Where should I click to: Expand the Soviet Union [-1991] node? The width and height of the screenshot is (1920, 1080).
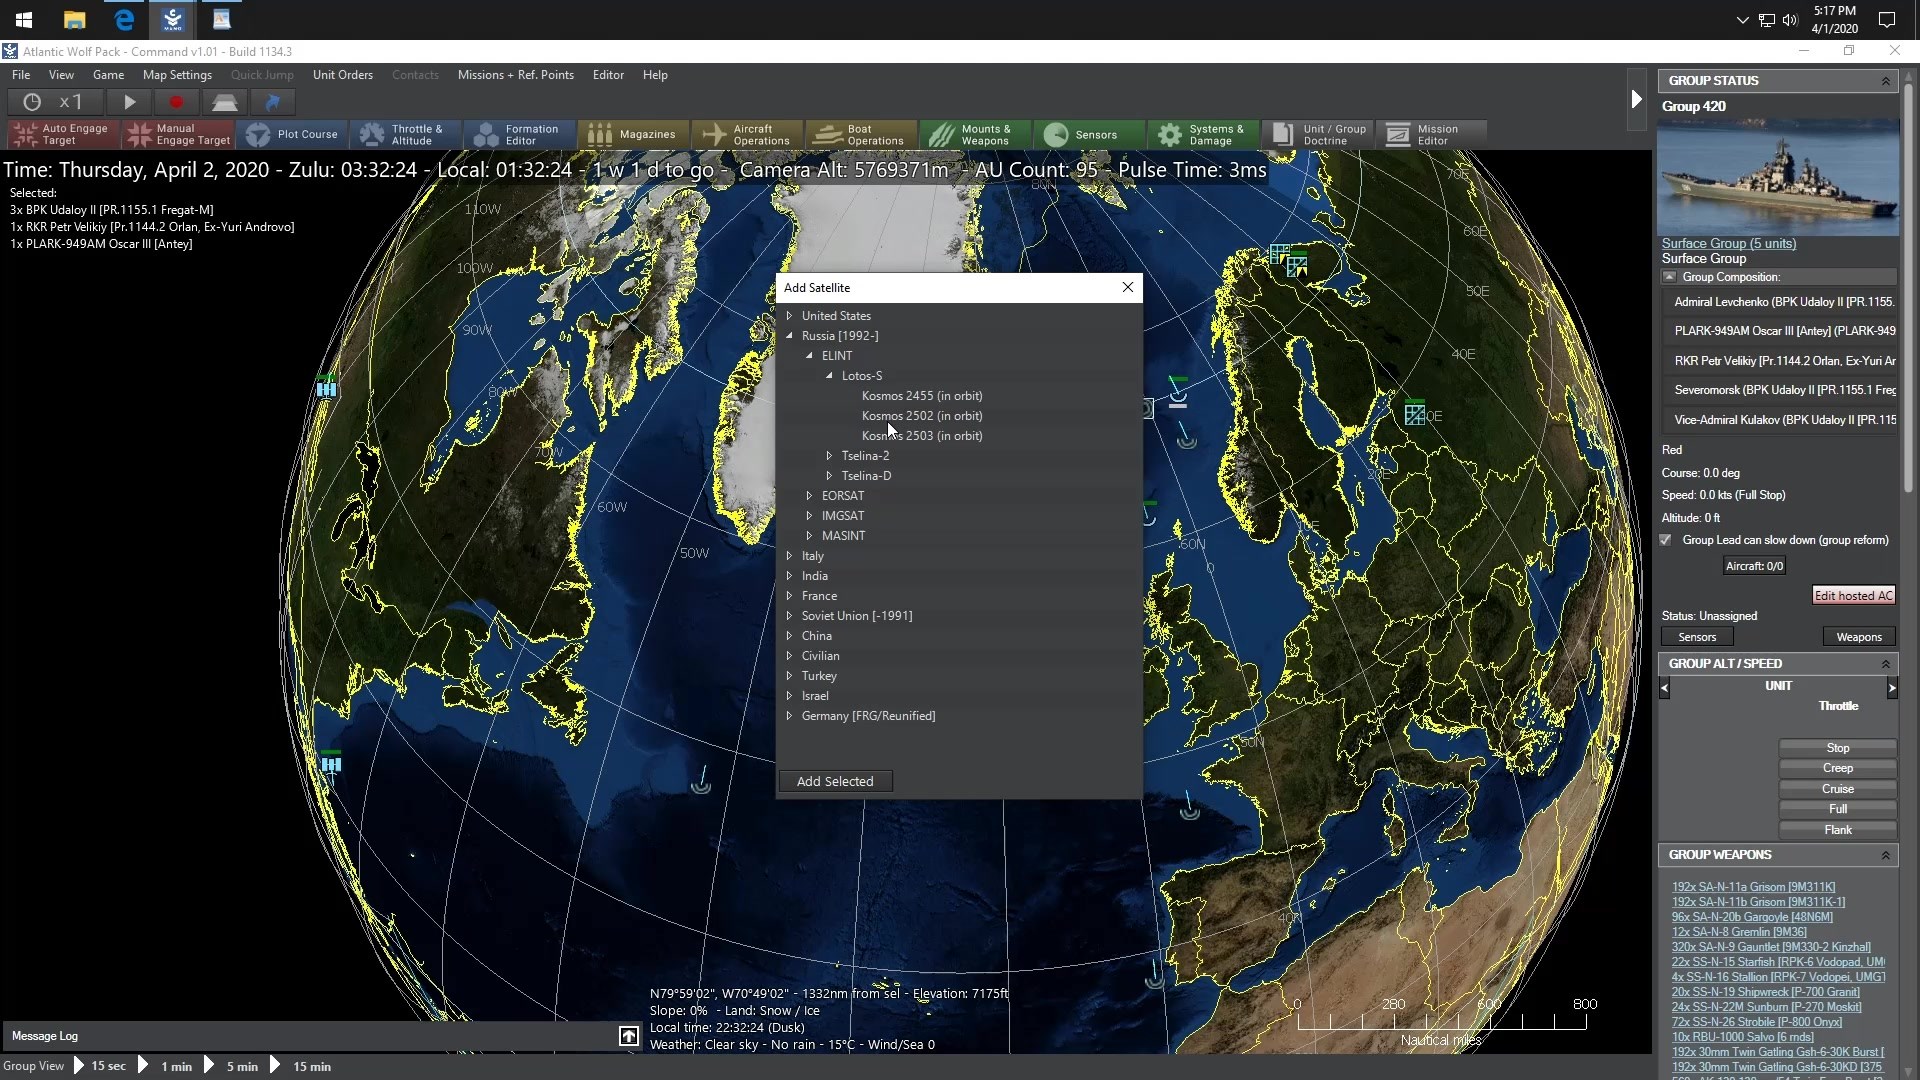pyautogui.click(x=789, y=616)
